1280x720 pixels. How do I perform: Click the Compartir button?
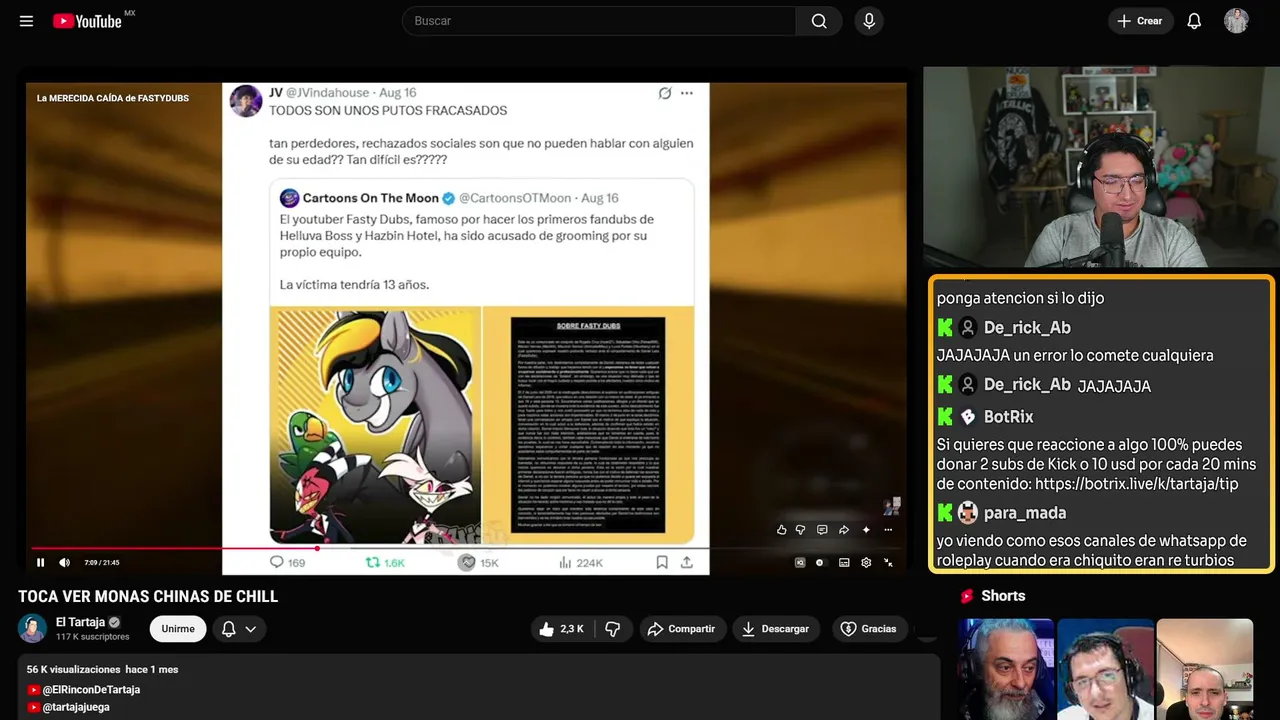[681, 629]
